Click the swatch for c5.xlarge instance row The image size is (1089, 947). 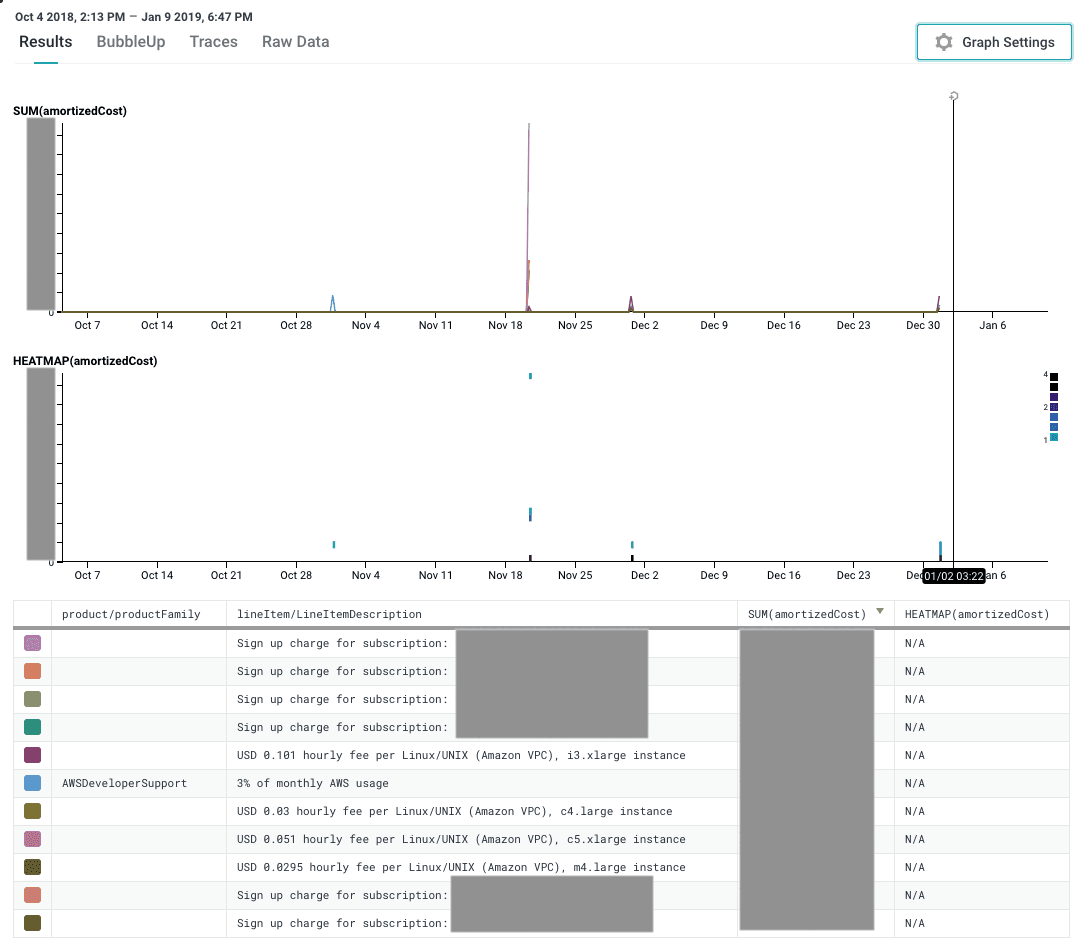pos(33,839)
